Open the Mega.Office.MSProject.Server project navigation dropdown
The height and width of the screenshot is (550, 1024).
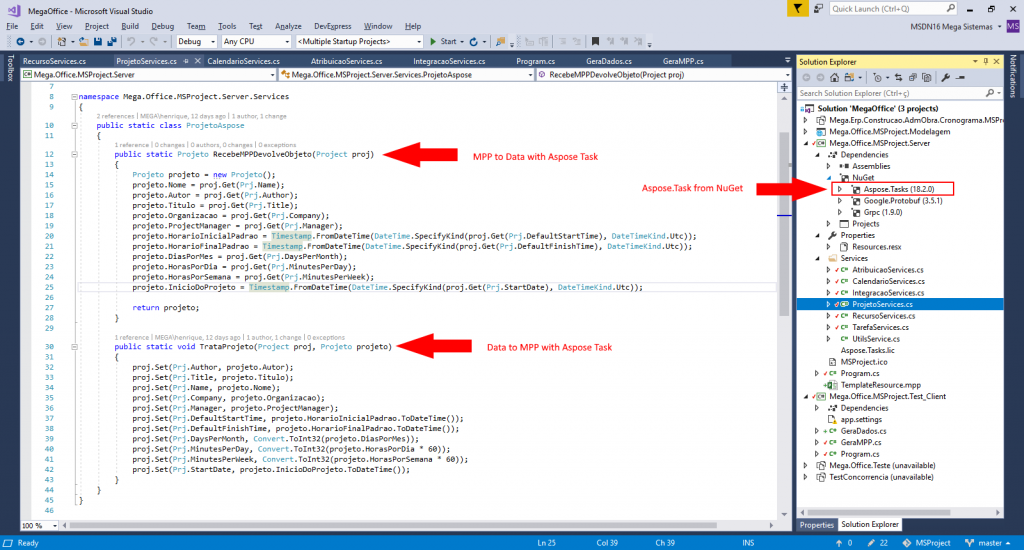click(149, 75)
